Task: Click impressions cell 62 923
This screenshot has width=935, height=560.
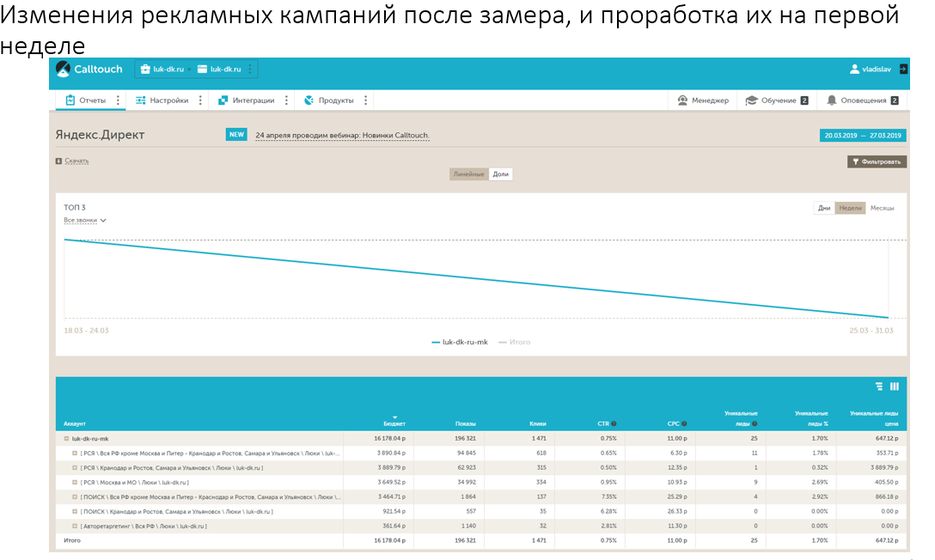Action: 466,468
